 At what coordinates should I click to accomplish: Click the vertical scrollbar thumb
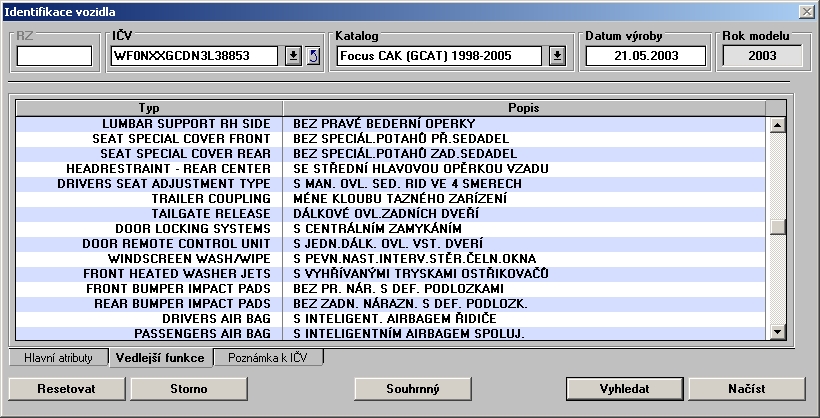[776, 226]
